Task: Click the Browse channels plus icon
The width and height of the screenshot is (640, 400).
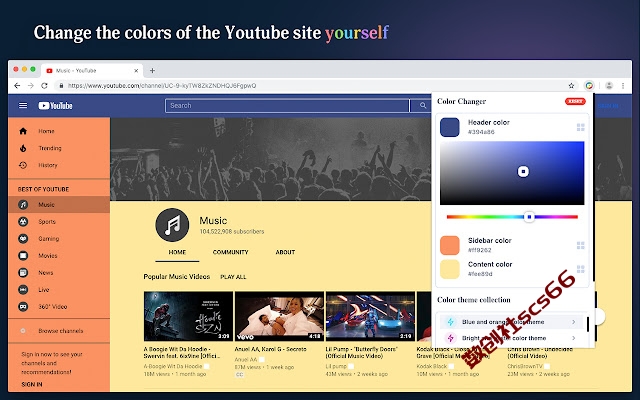Action: (x=23, y=331)
